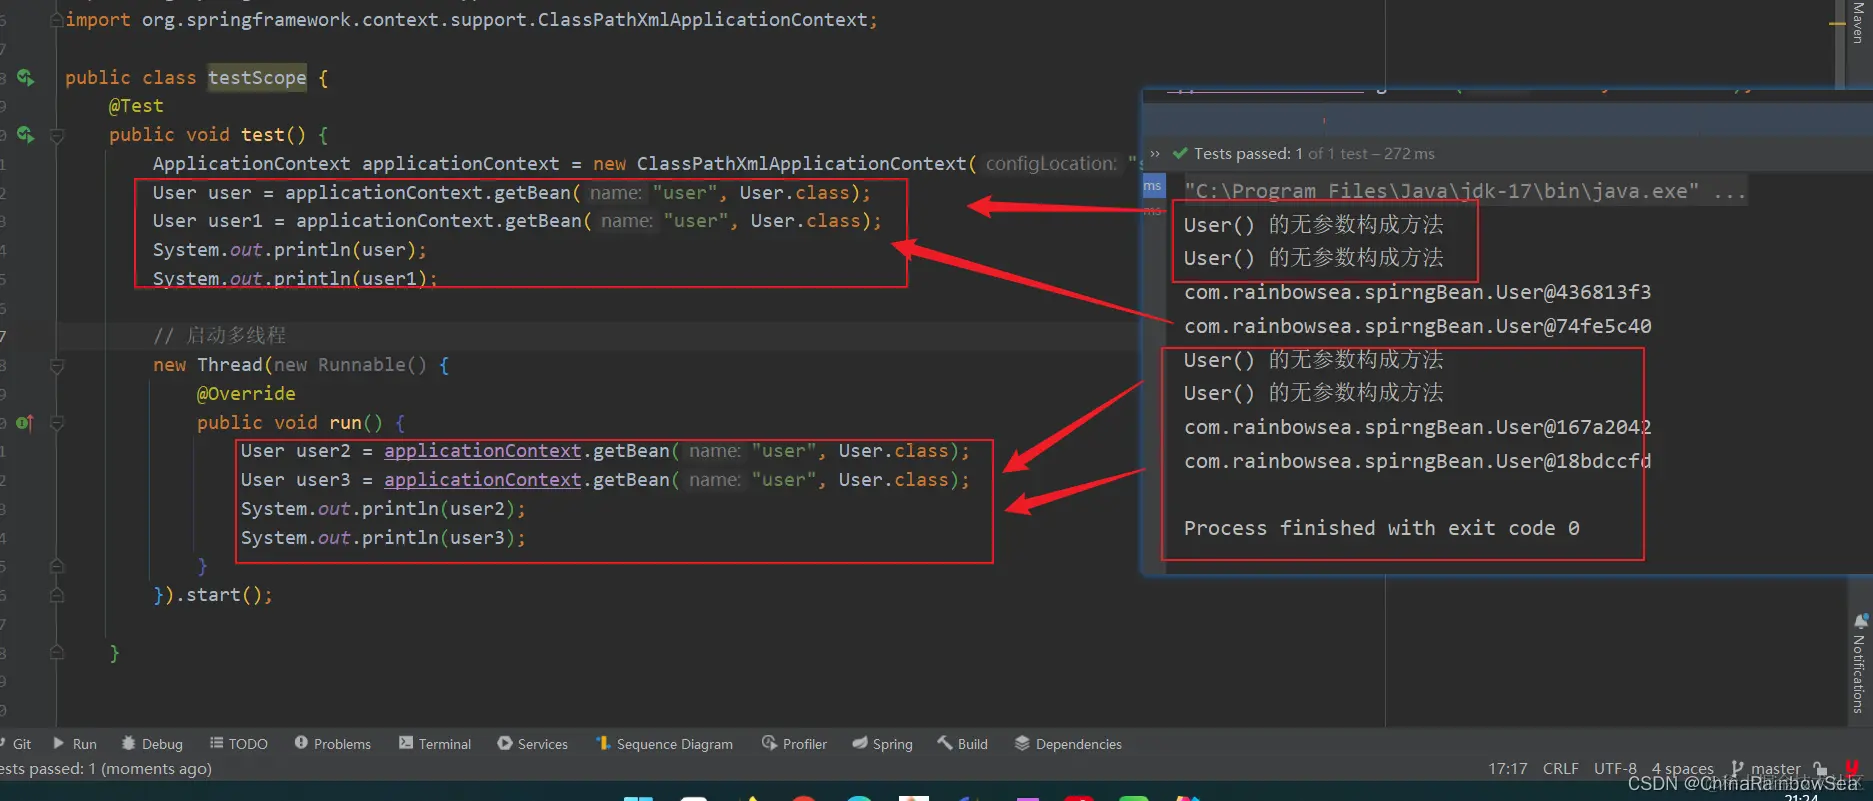Open the Debug tool window
The height and width of the screenshot is (801, 1873).
[x=152, y=744]
